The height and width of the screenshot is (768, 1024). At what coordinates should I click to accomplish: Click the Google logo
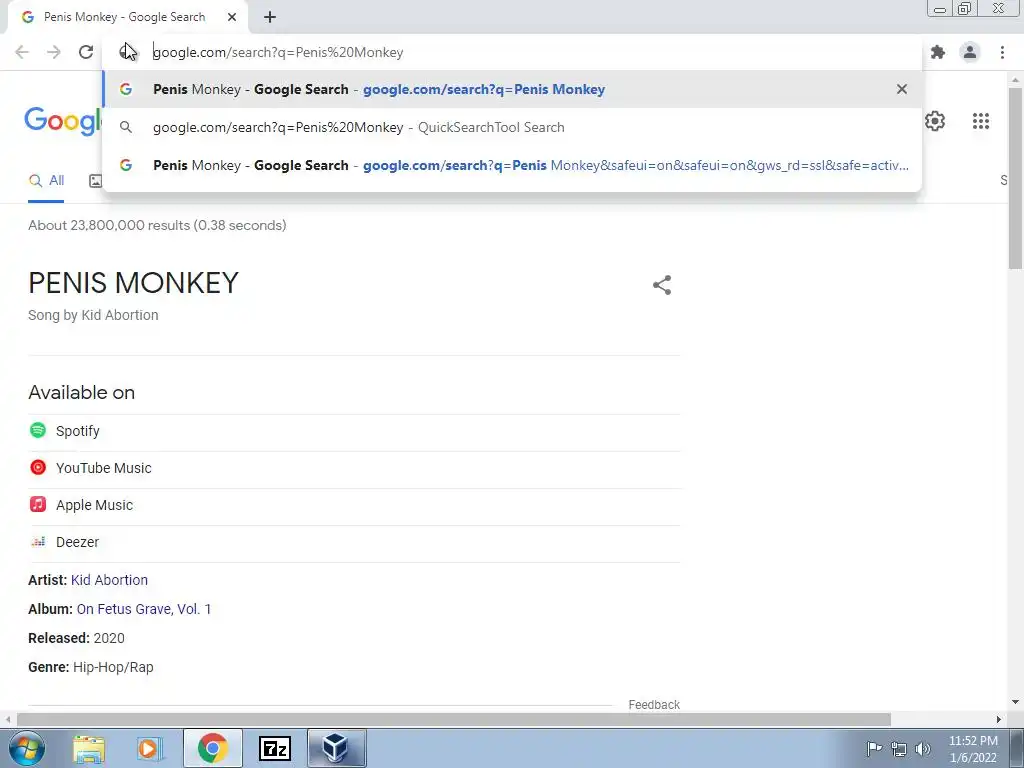click(63, 121)
